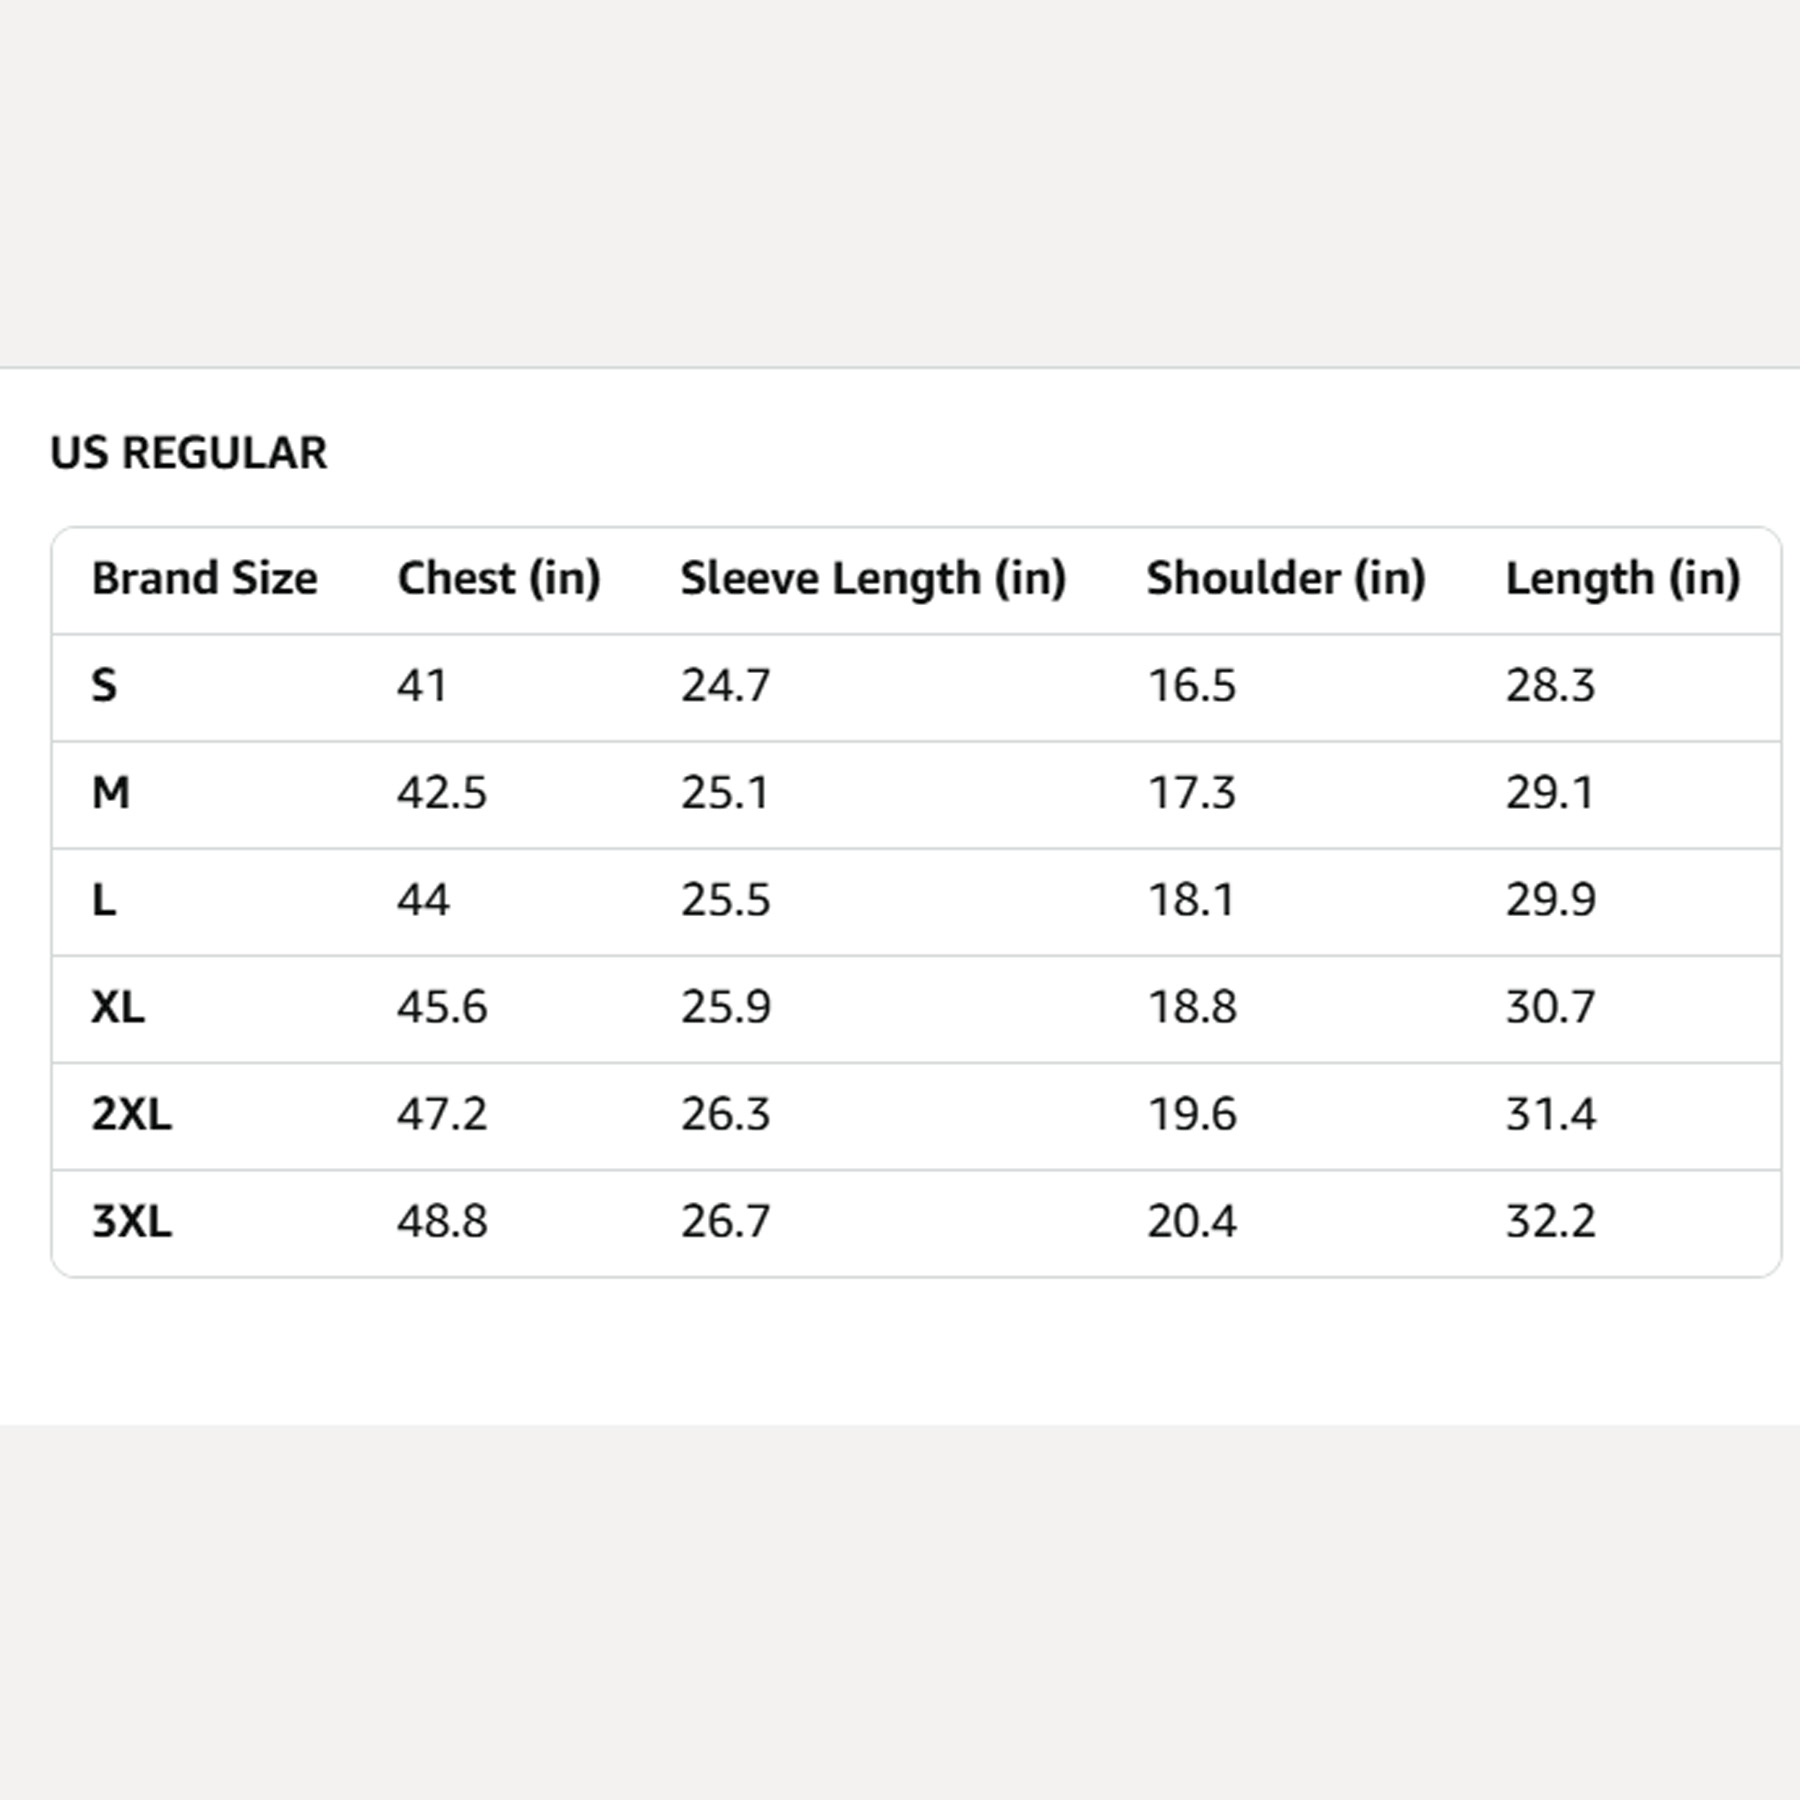The width and height of the screenshot is (1800, 1800).
Task: Click sleeve length value 26.3
Action: [726, 1114]
